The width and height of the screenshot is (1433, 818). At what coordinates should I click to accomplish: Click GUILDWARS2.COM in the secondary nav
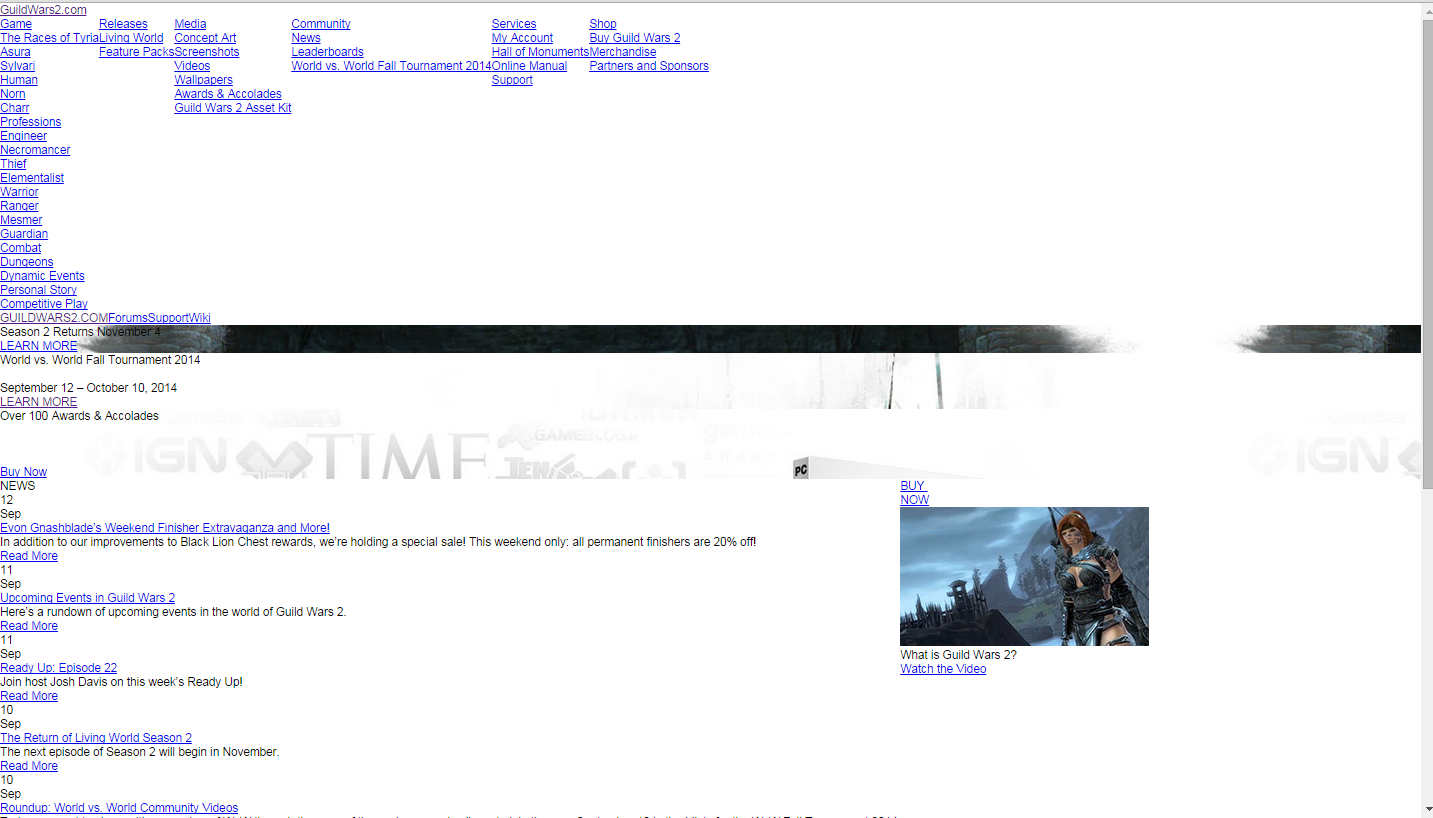(x=54, y=318)
